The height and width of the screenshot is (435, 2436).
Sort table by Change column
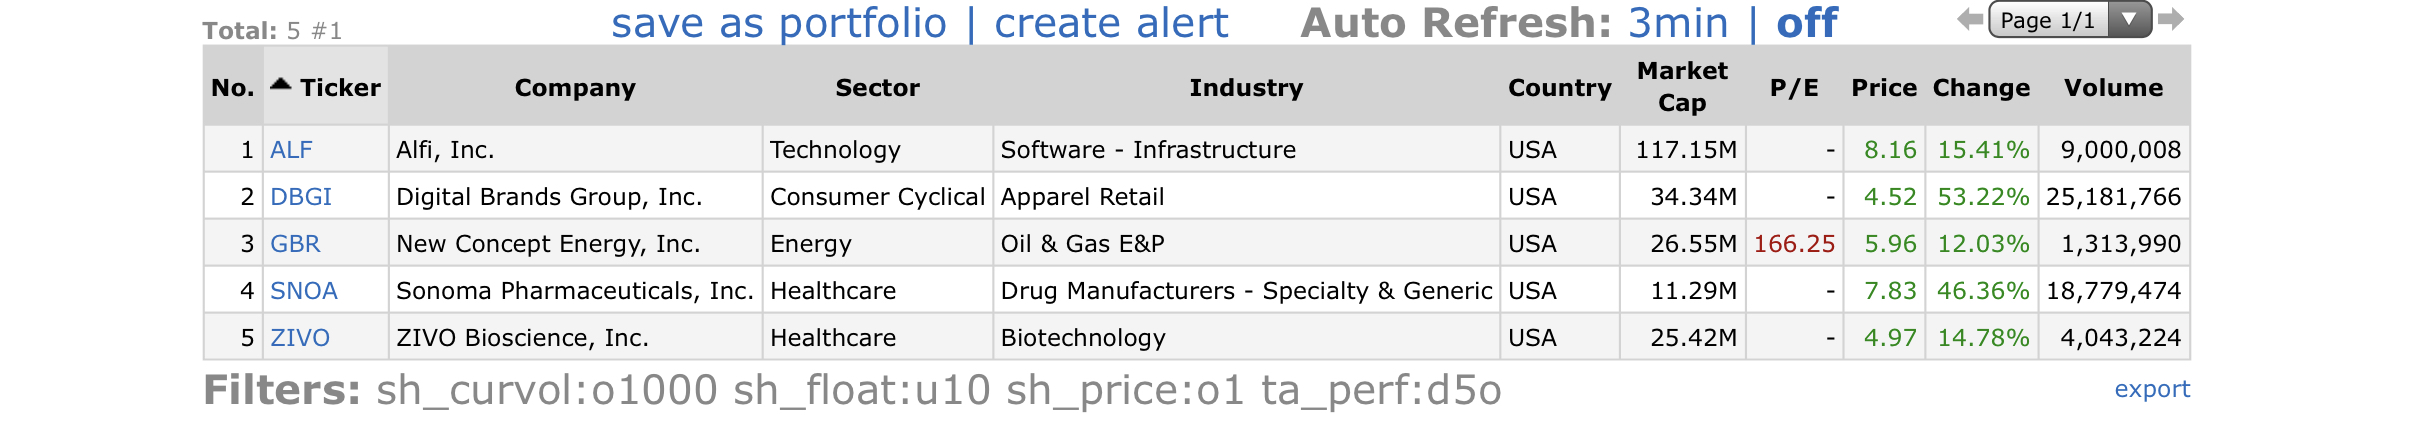click(1981, 87)
